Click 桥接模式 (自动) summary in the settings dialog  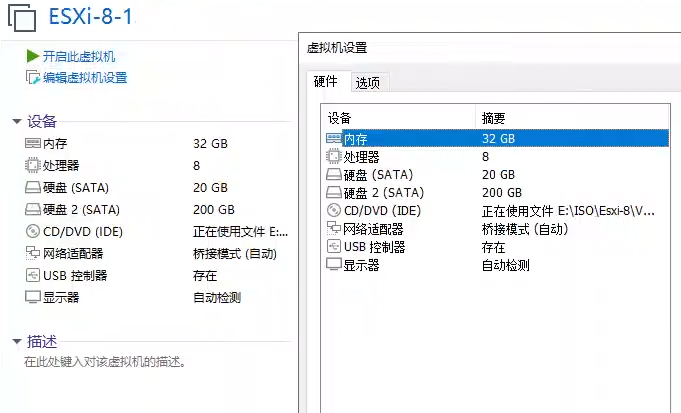coord(525,229)
